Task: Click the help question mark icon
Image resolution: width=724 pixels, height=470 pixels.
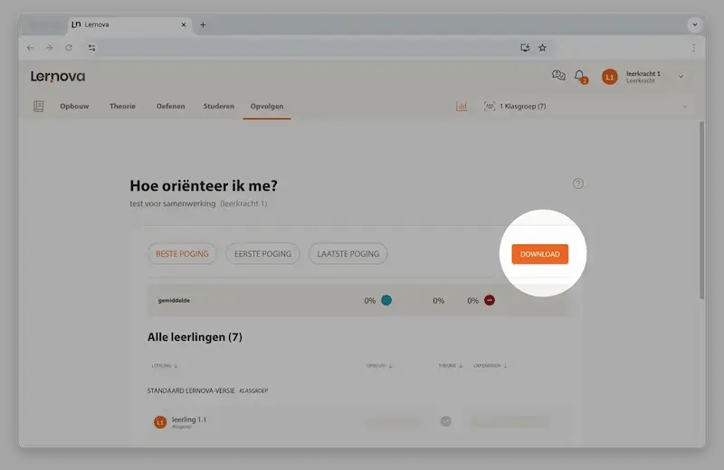Action: (578, 183)
